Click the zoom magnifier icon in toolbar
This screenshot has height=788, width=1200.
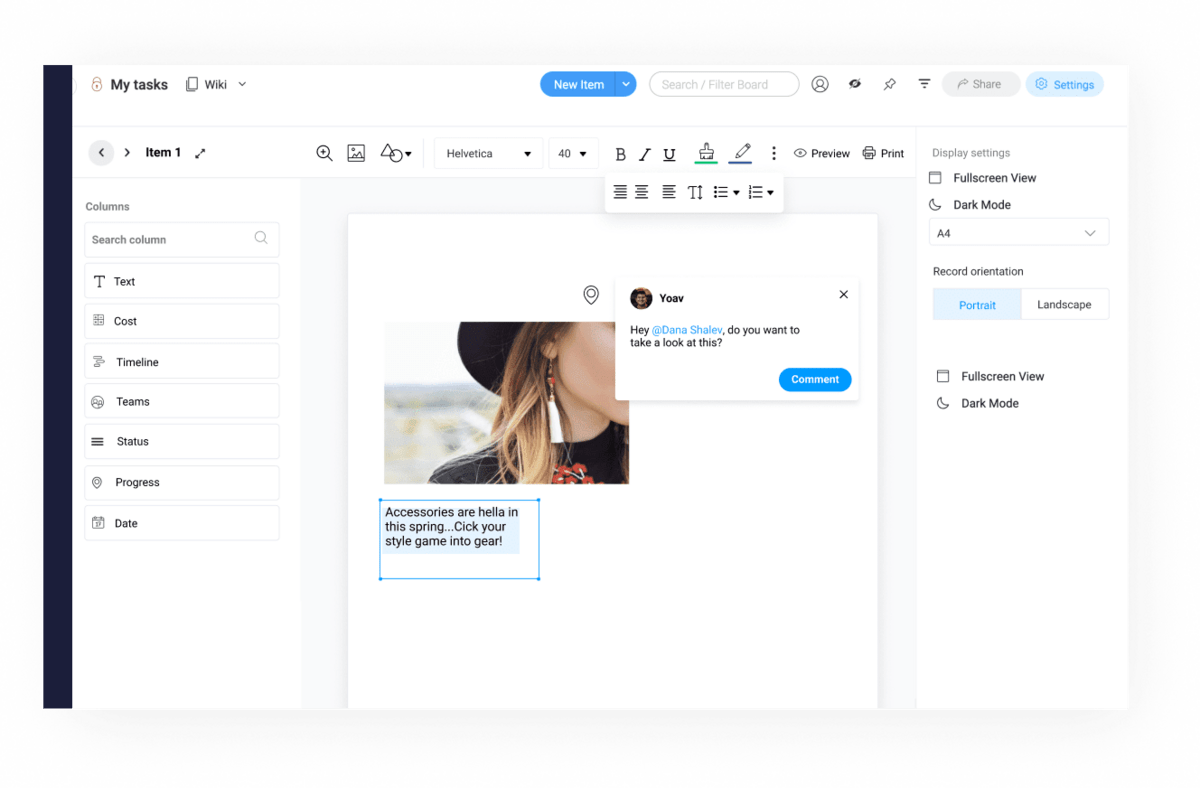[x=324, y=153]
